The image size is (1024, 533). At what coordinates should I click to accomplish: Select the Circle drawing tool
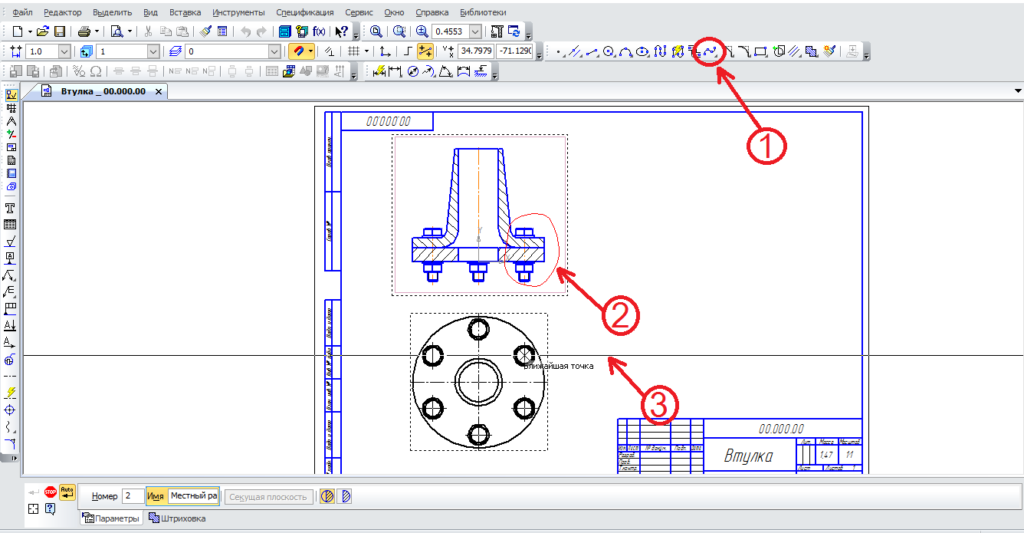(608, 51)
